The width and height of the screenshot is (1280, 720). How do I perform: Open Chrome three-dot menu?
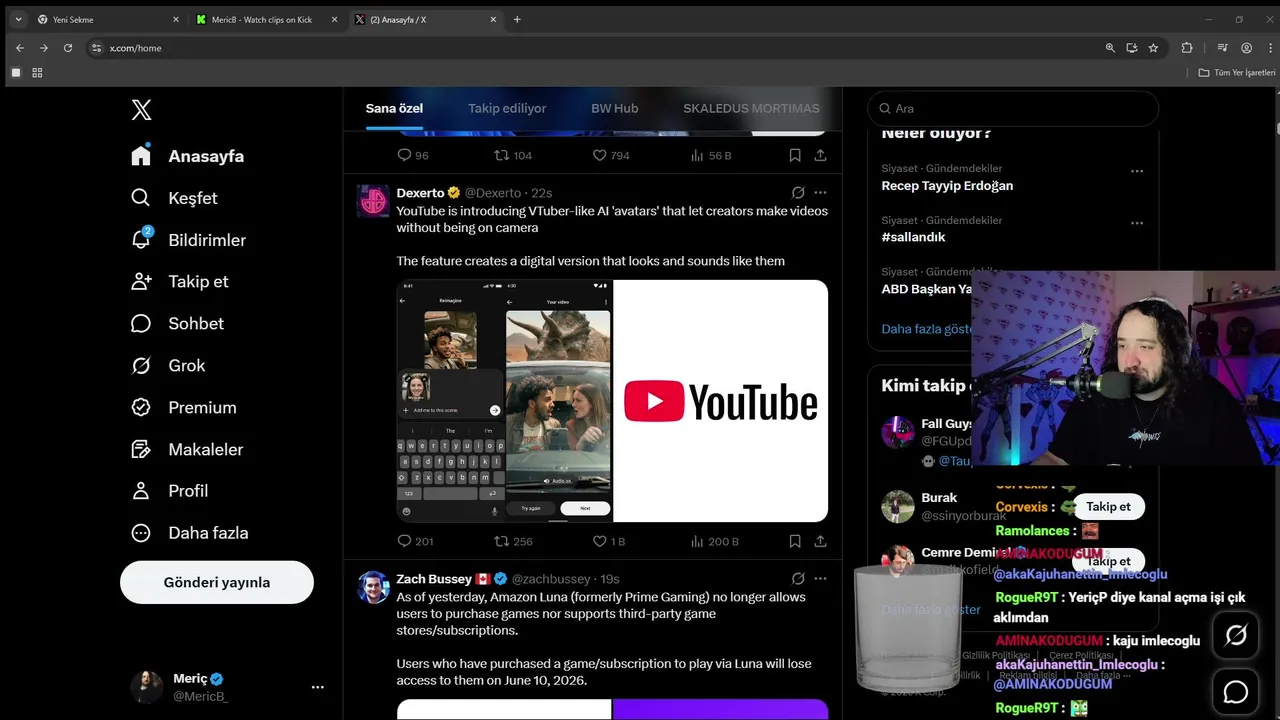[x=1268, y=48]
